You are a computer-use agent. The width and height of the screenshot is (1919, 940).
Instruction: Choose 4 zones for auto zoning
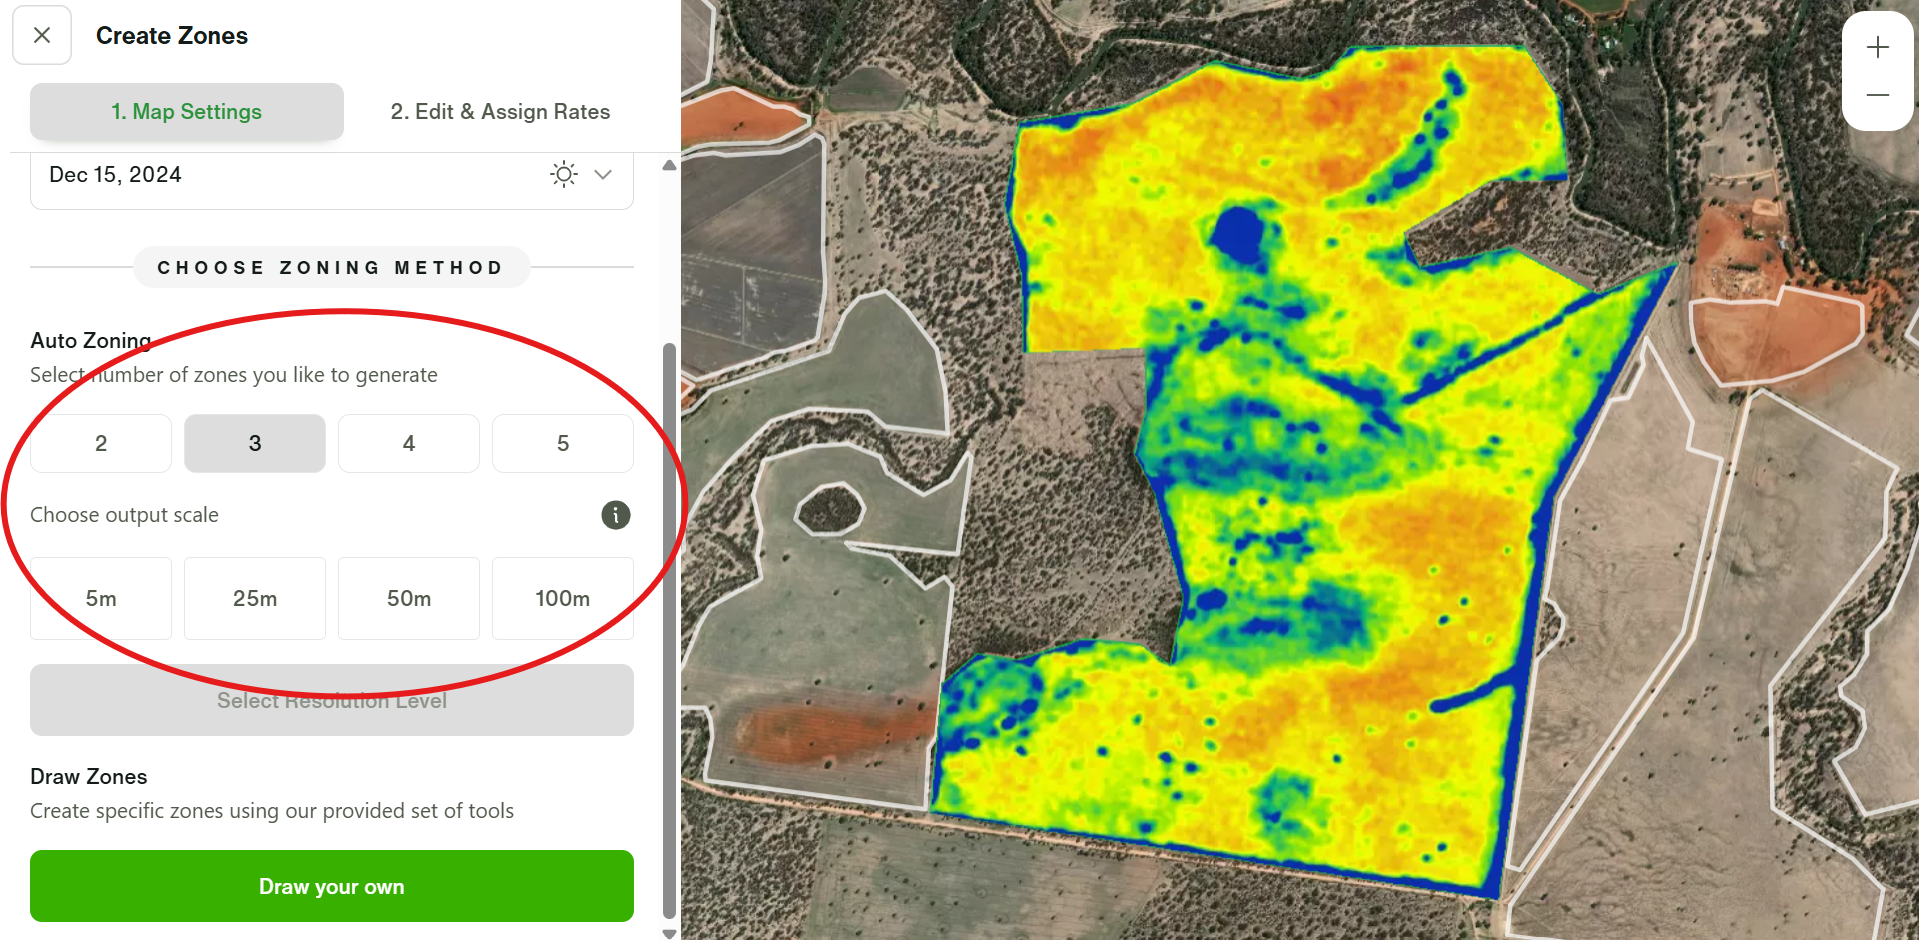tap(409, 443)
